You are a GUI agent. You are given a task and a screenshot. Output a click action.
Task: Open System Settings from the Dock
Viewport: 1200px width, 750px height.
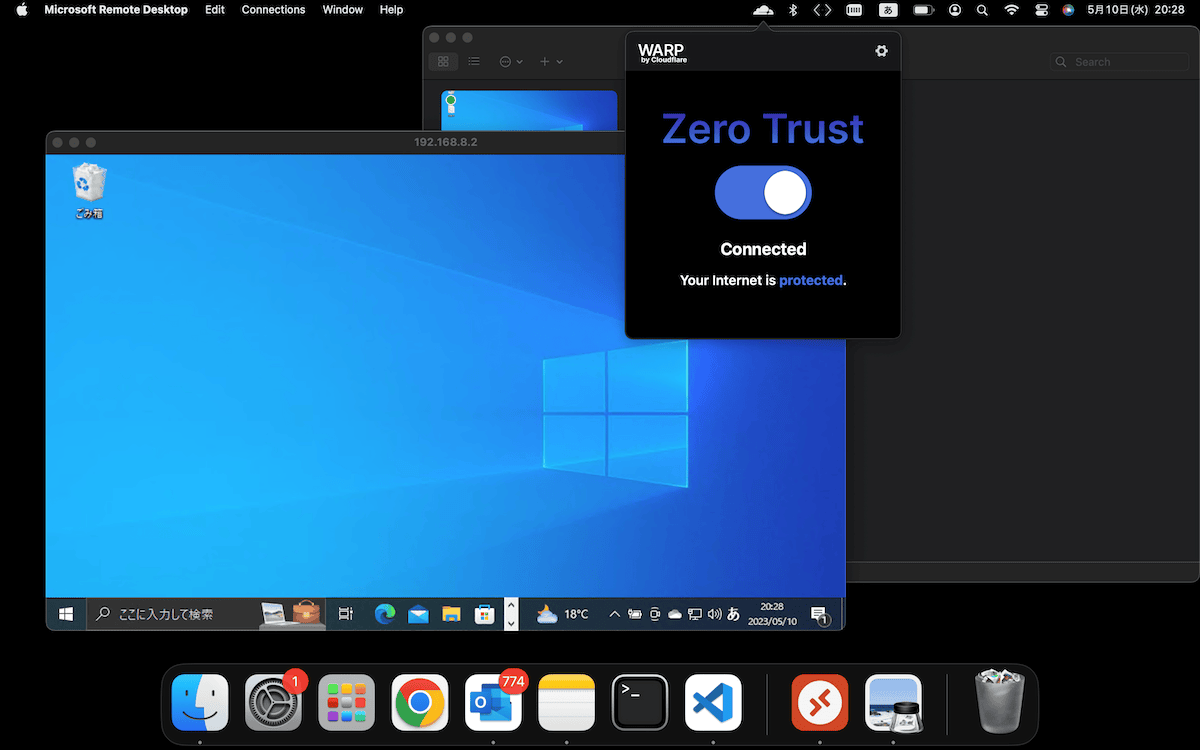[x=274, y=703]
